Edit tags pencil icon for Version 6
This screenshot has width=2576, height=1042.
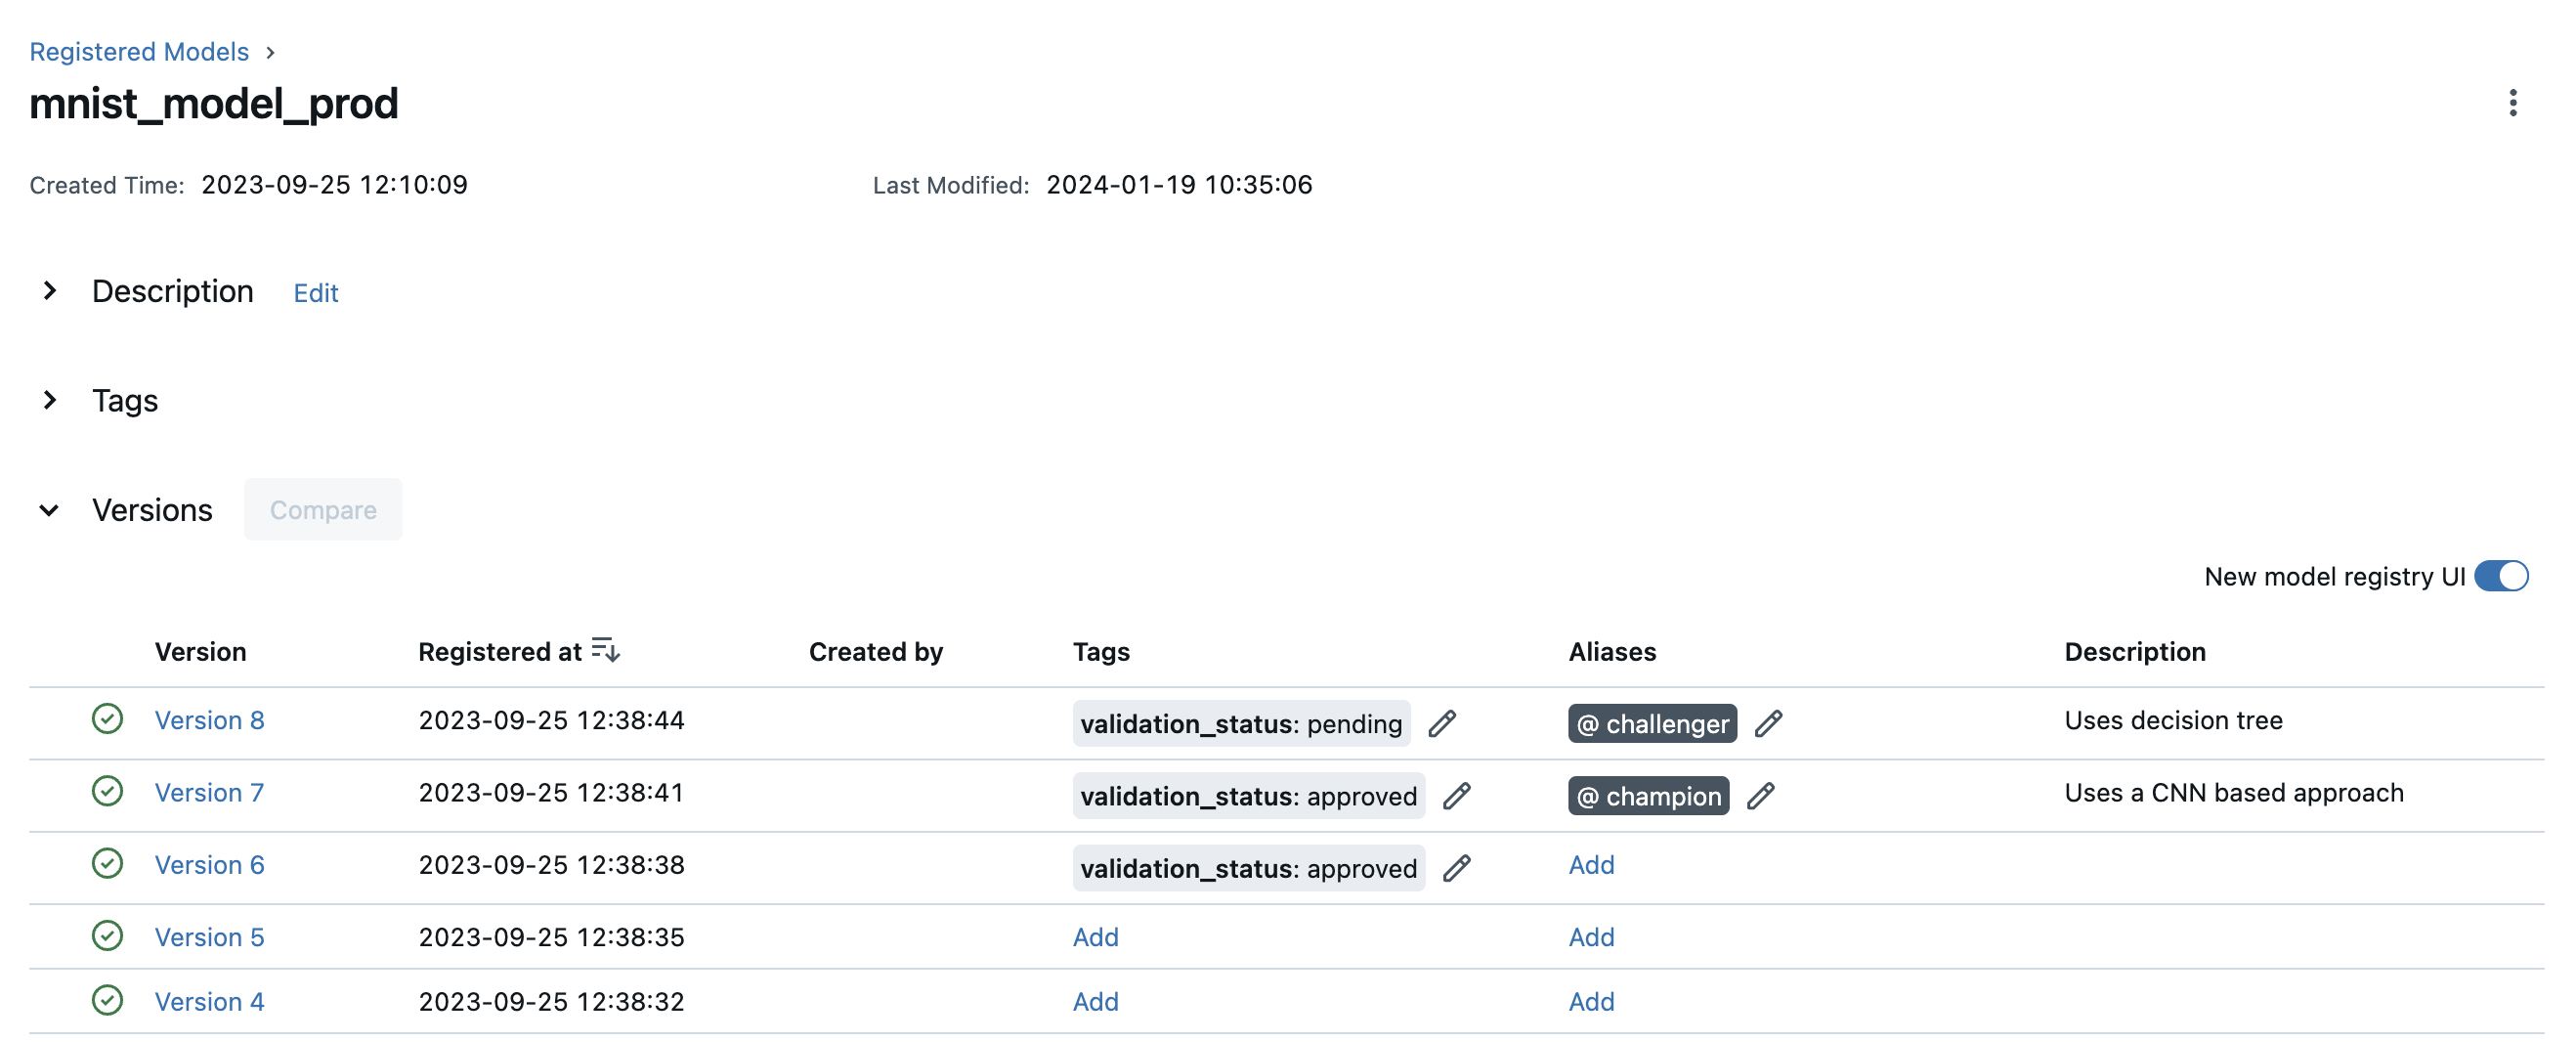(1456, 867)
